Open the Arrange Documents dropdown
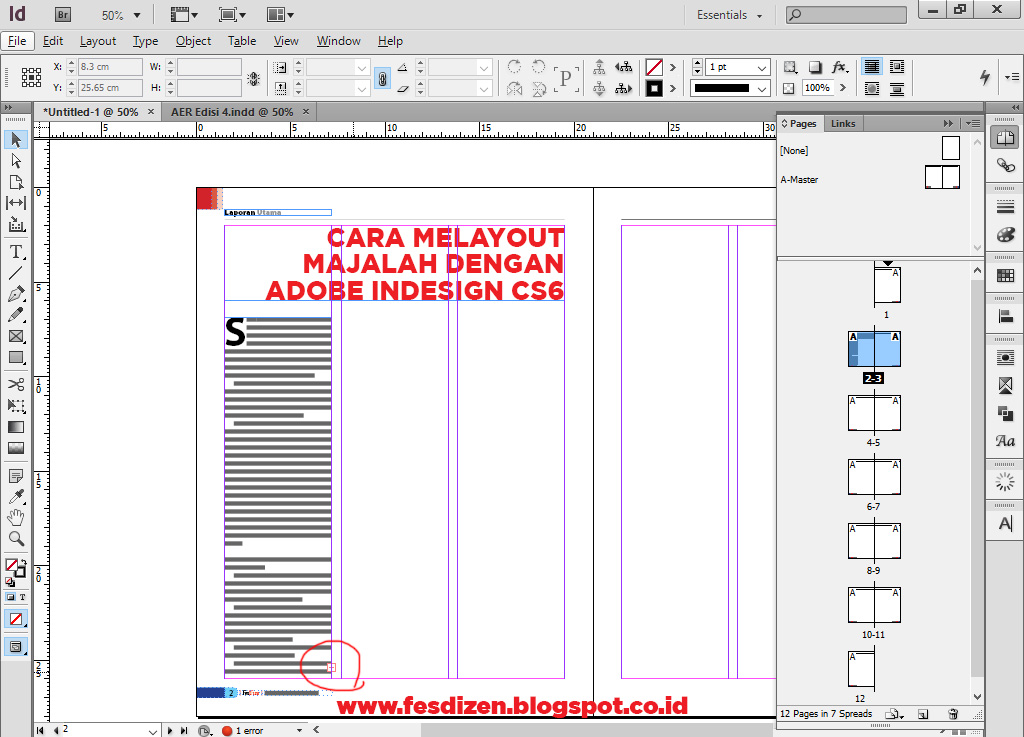 [281, 14]
